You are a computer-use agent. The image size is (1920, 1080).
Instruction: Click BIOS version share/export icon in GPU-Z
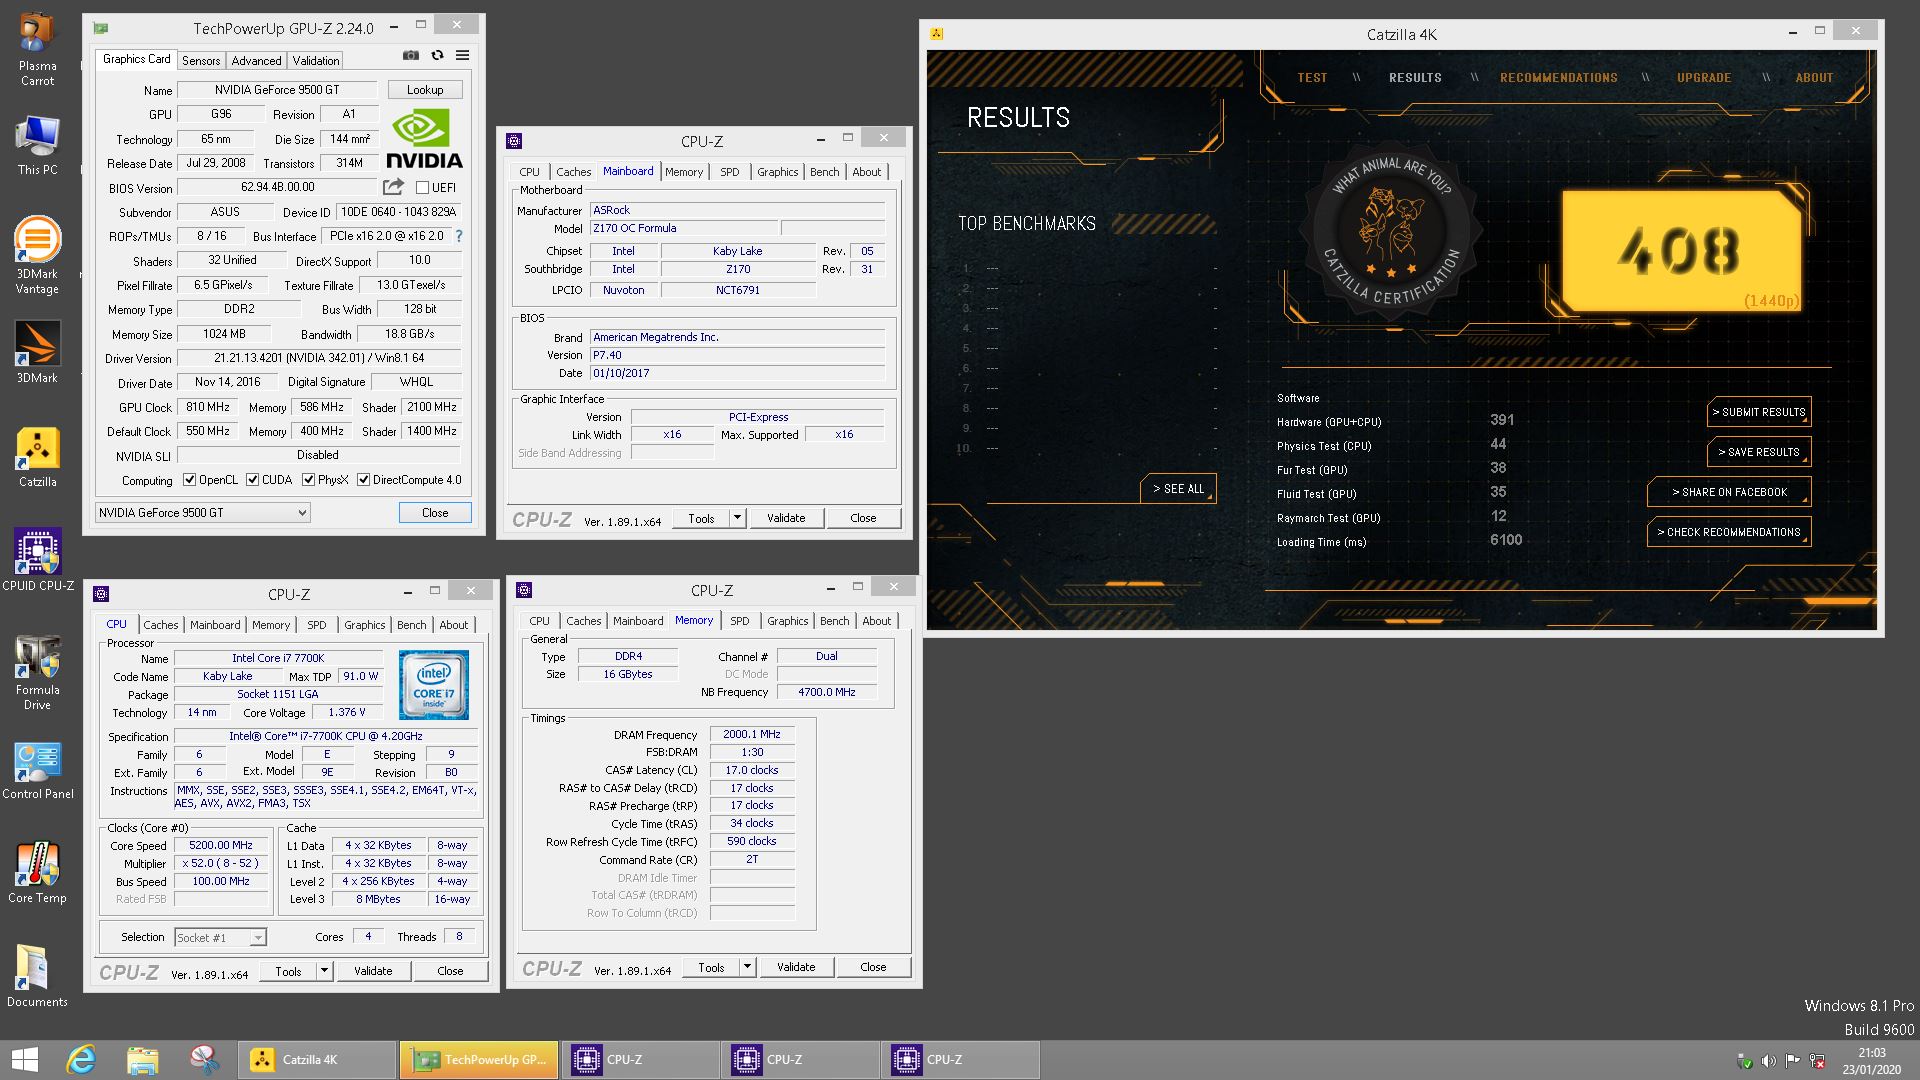(x=394, y=187)
